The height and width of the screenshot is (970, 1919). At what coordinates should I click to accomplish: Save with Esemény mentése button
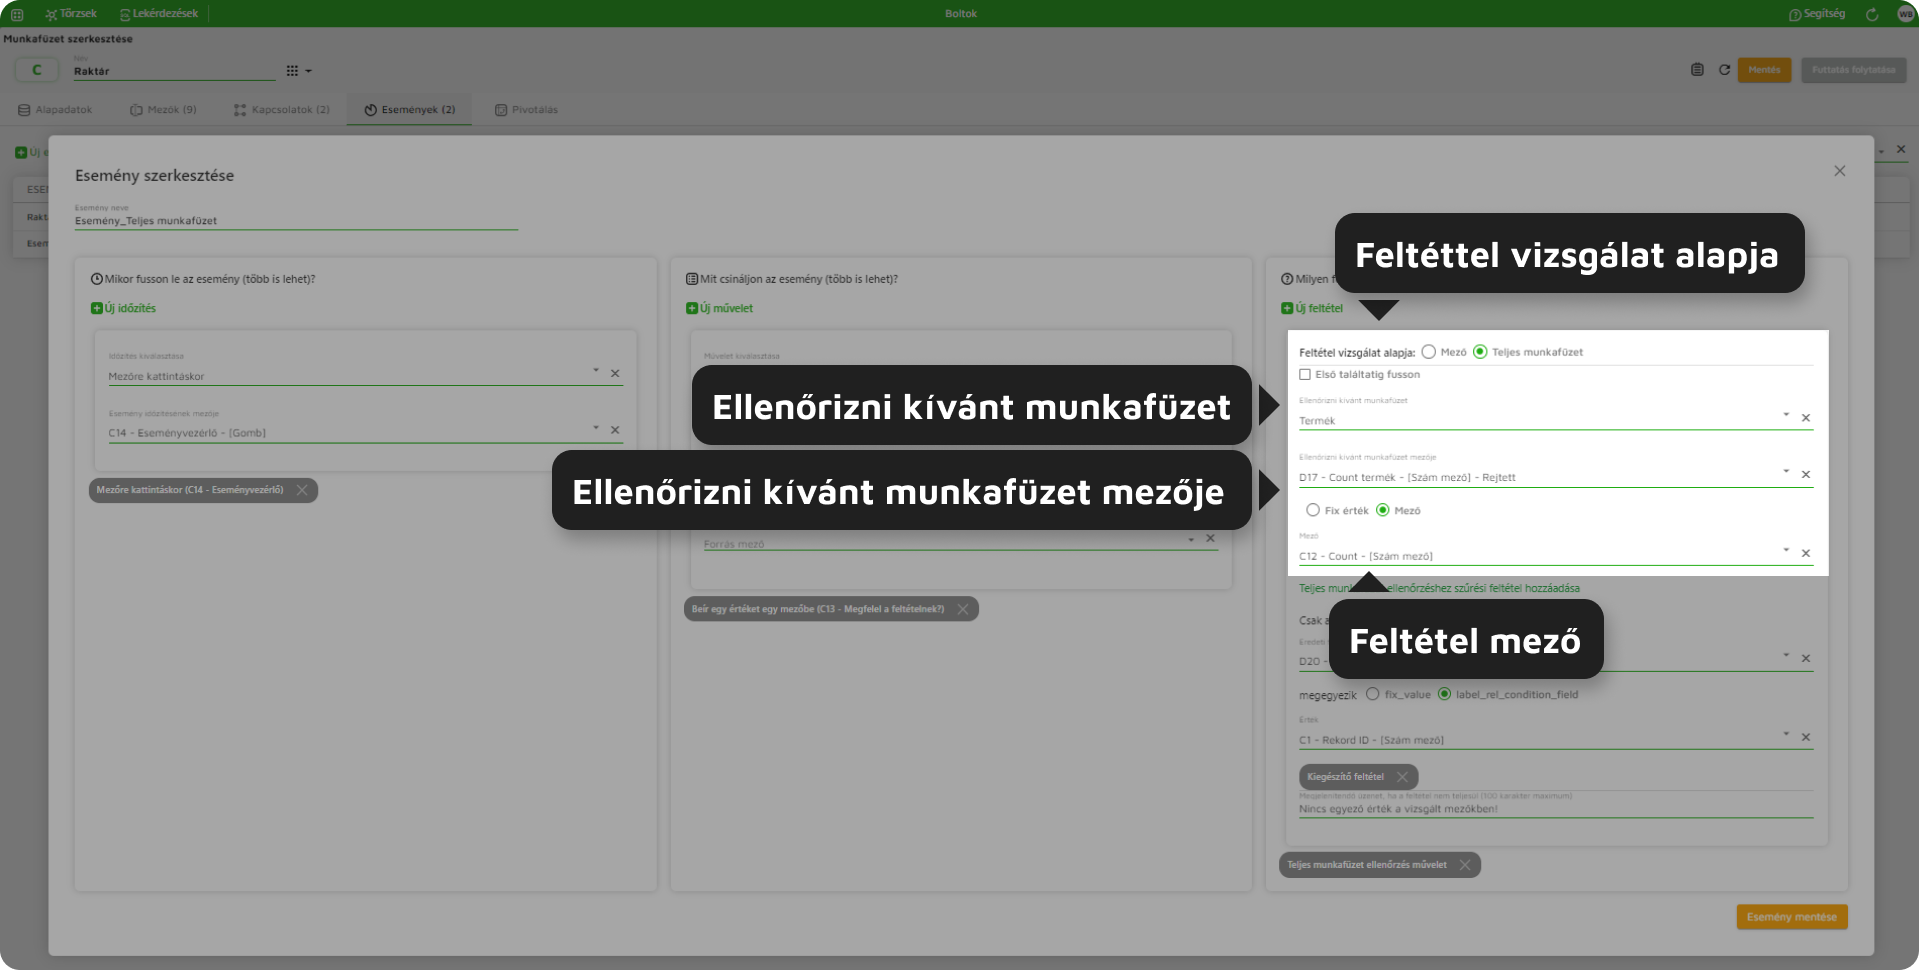click(x=1792, y=917)
